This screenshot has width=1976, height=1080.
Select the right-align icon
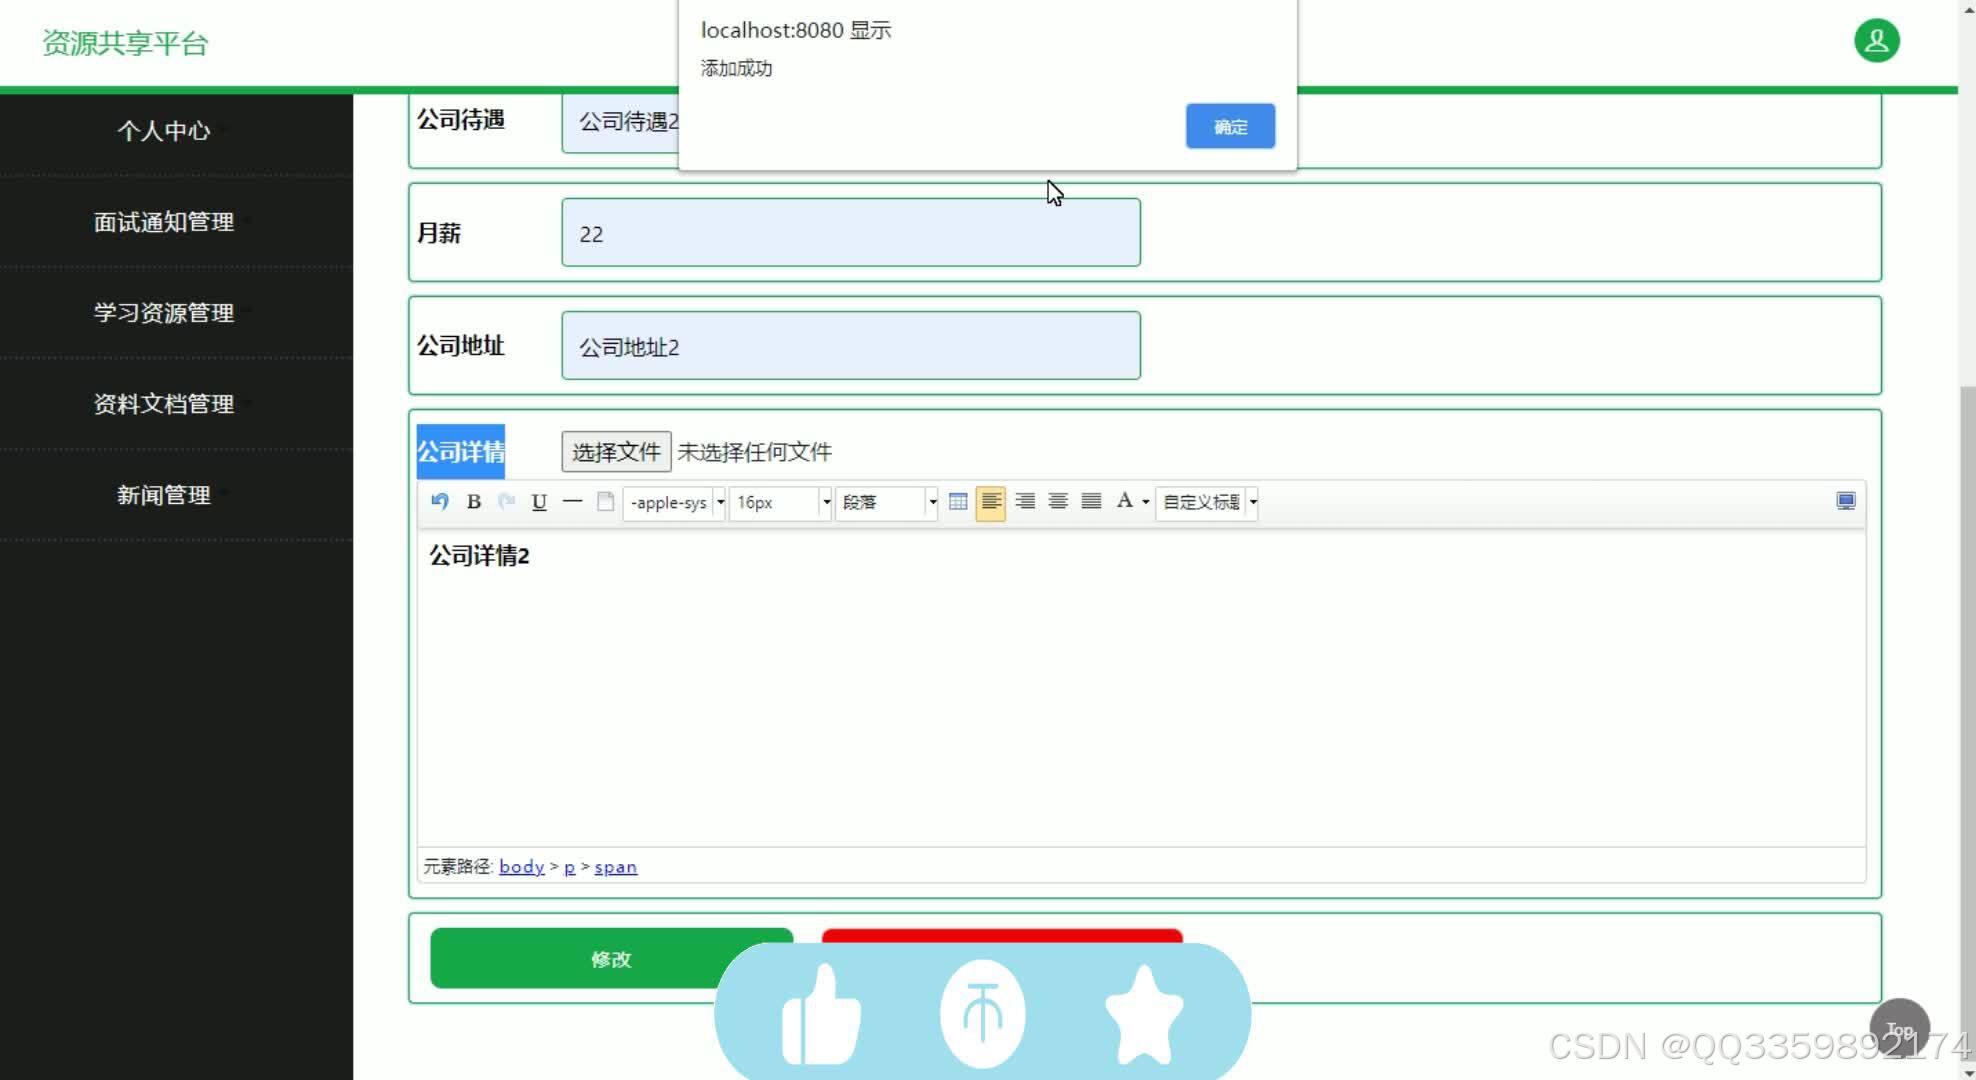click(x=1025, y=501)
